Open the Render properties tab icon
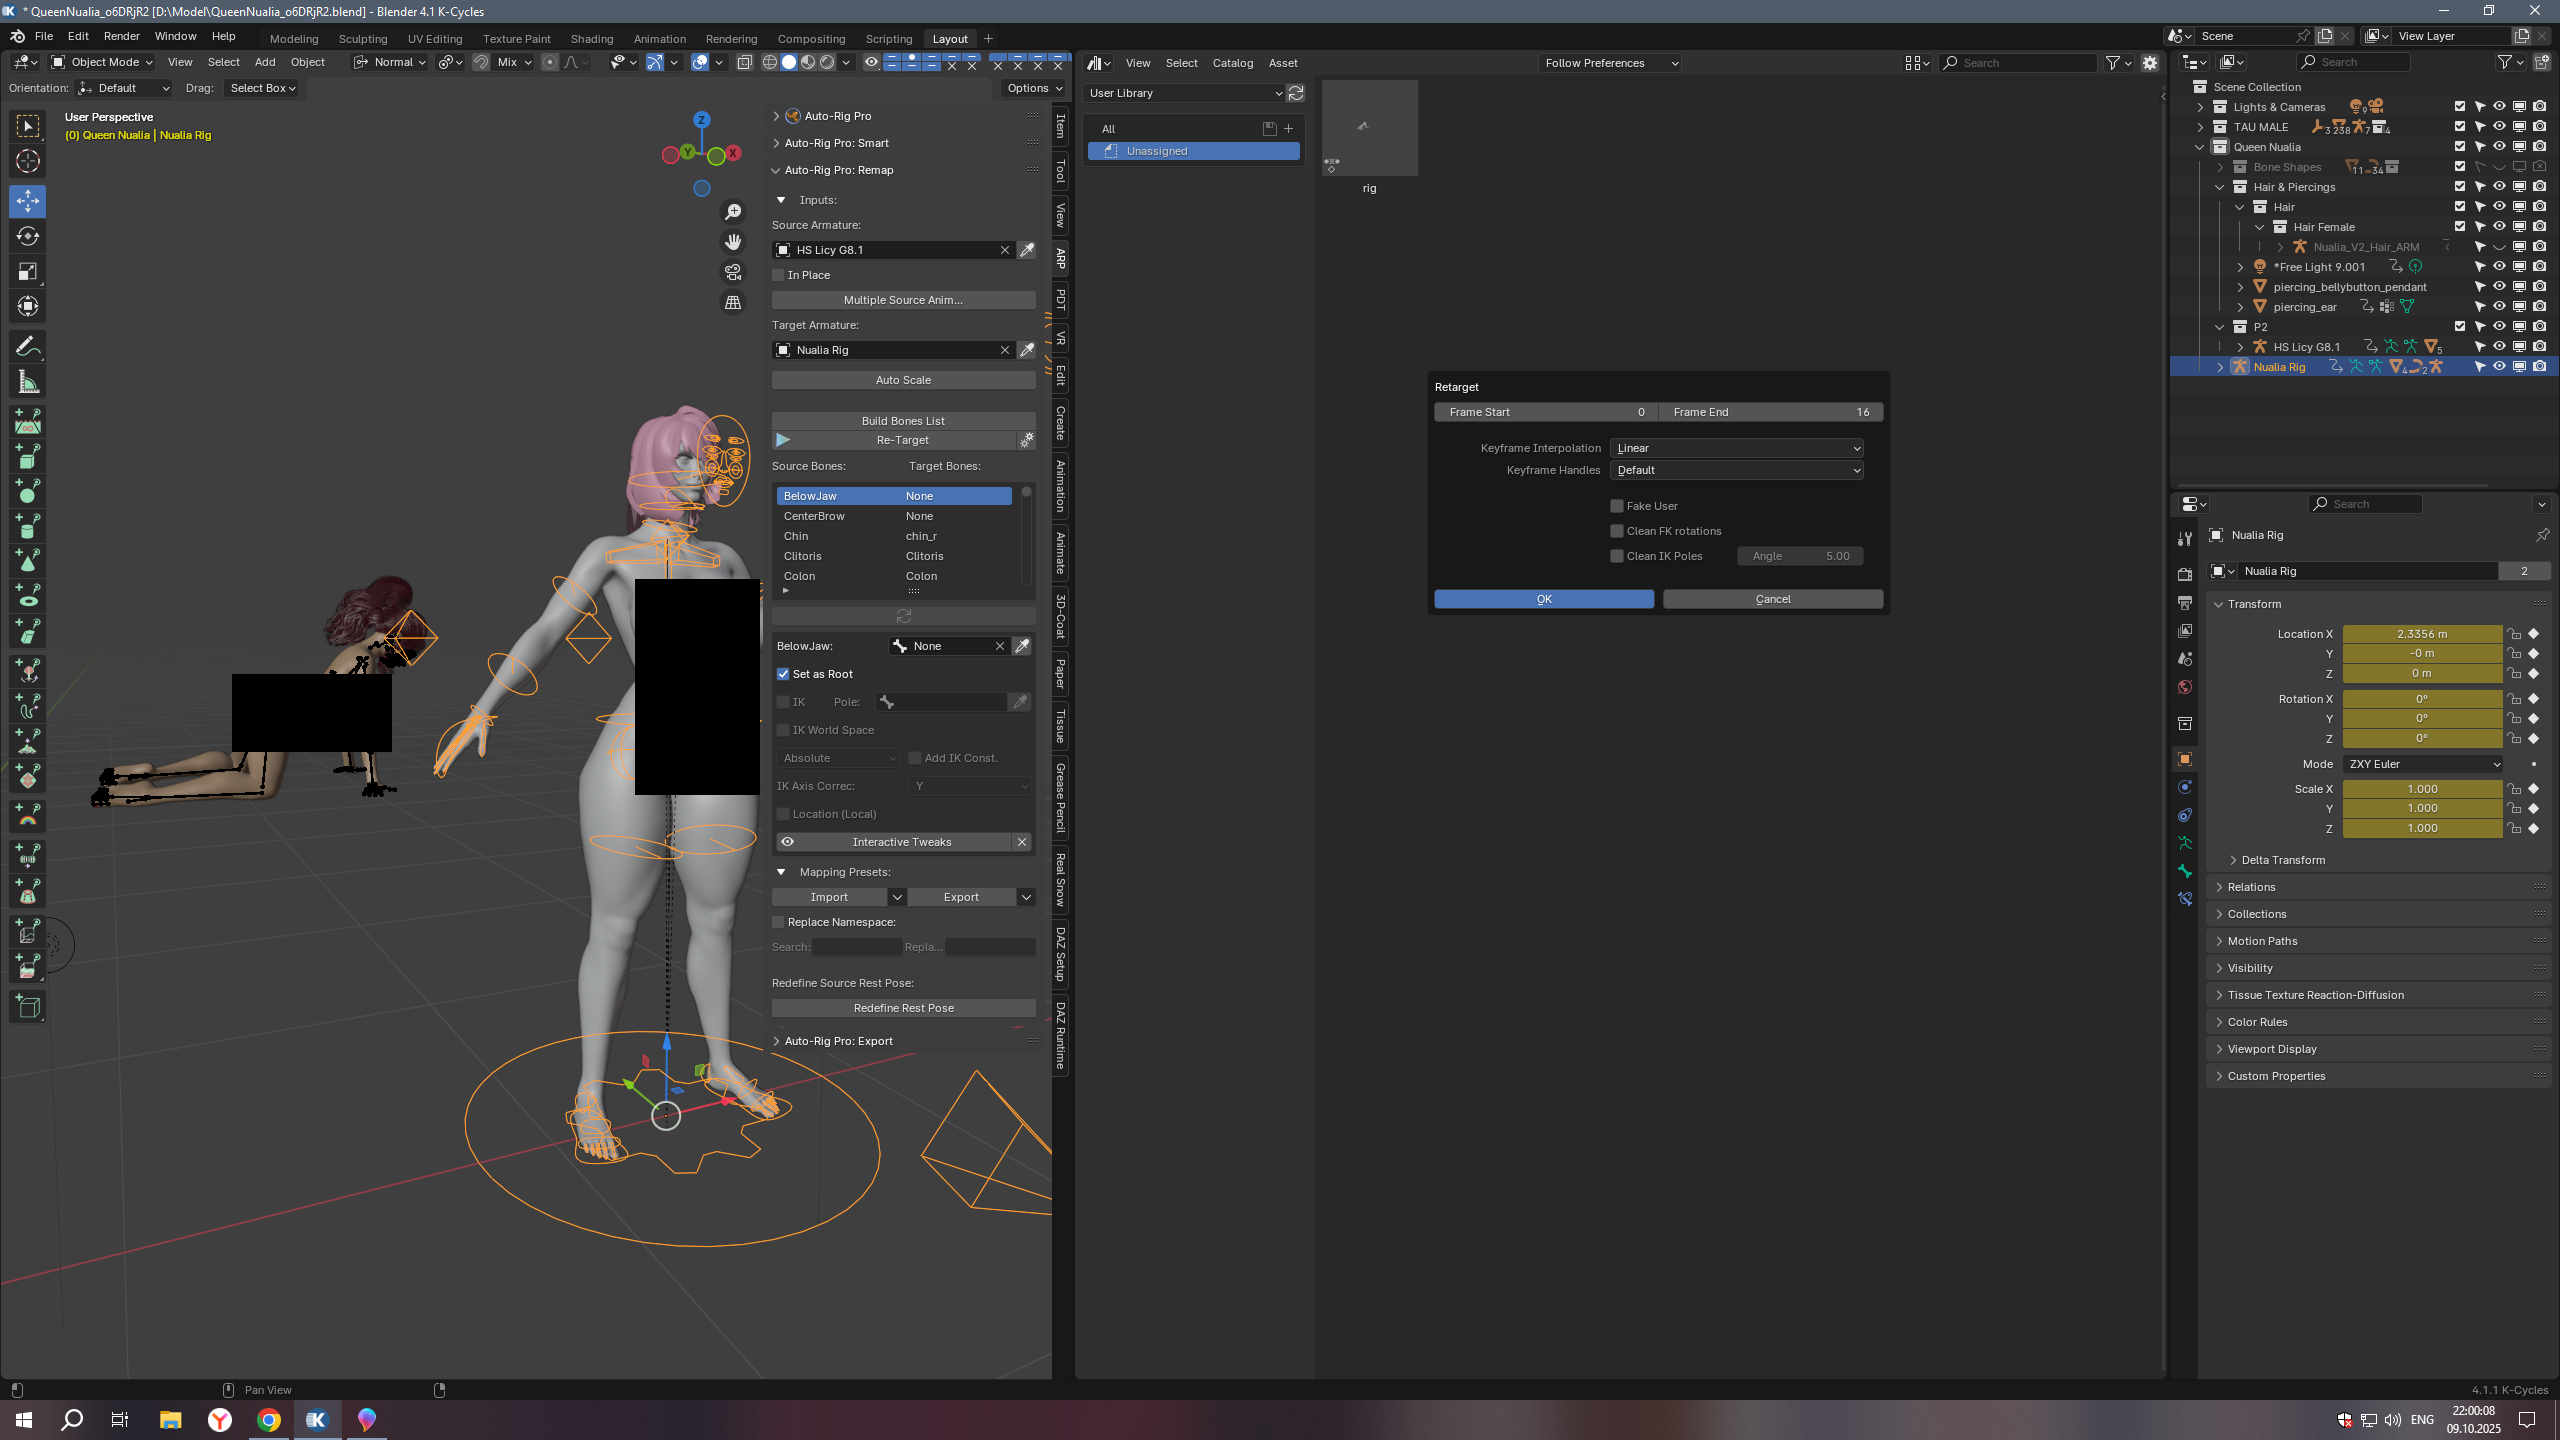The width and height of the screenshot is (2560, 1440). click(2185, 575)
